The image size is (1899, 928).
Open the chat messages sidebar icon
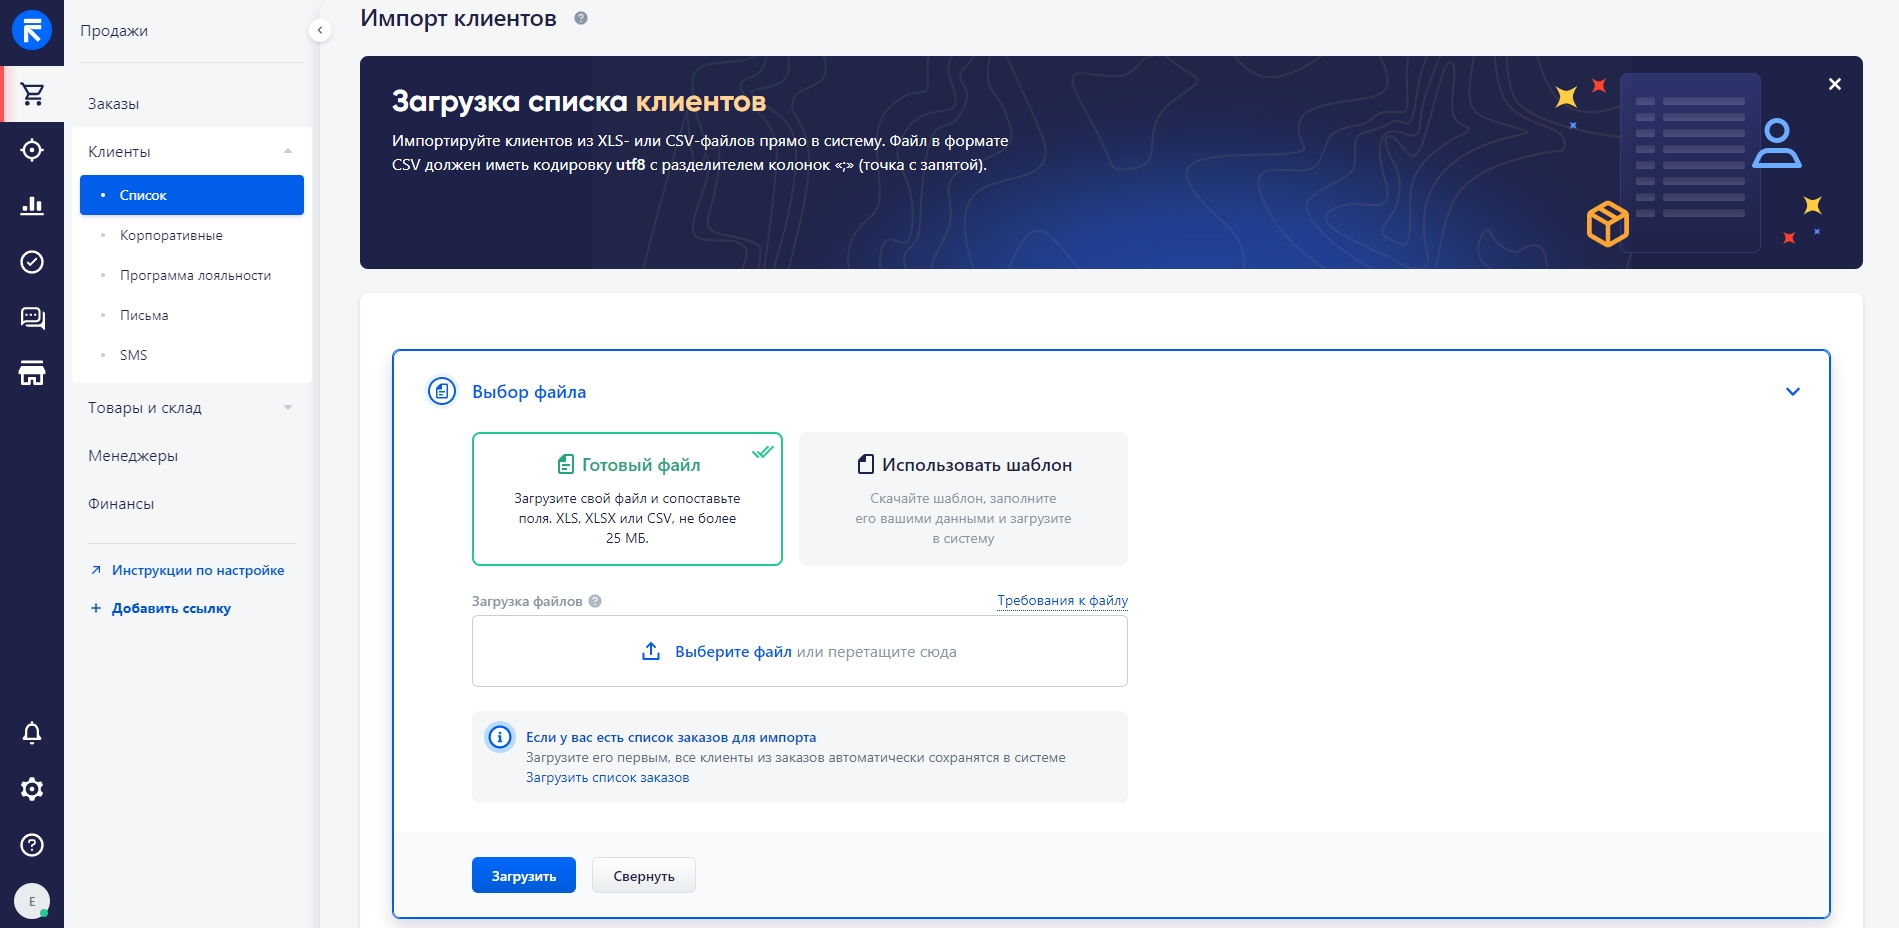pos(32,318)
